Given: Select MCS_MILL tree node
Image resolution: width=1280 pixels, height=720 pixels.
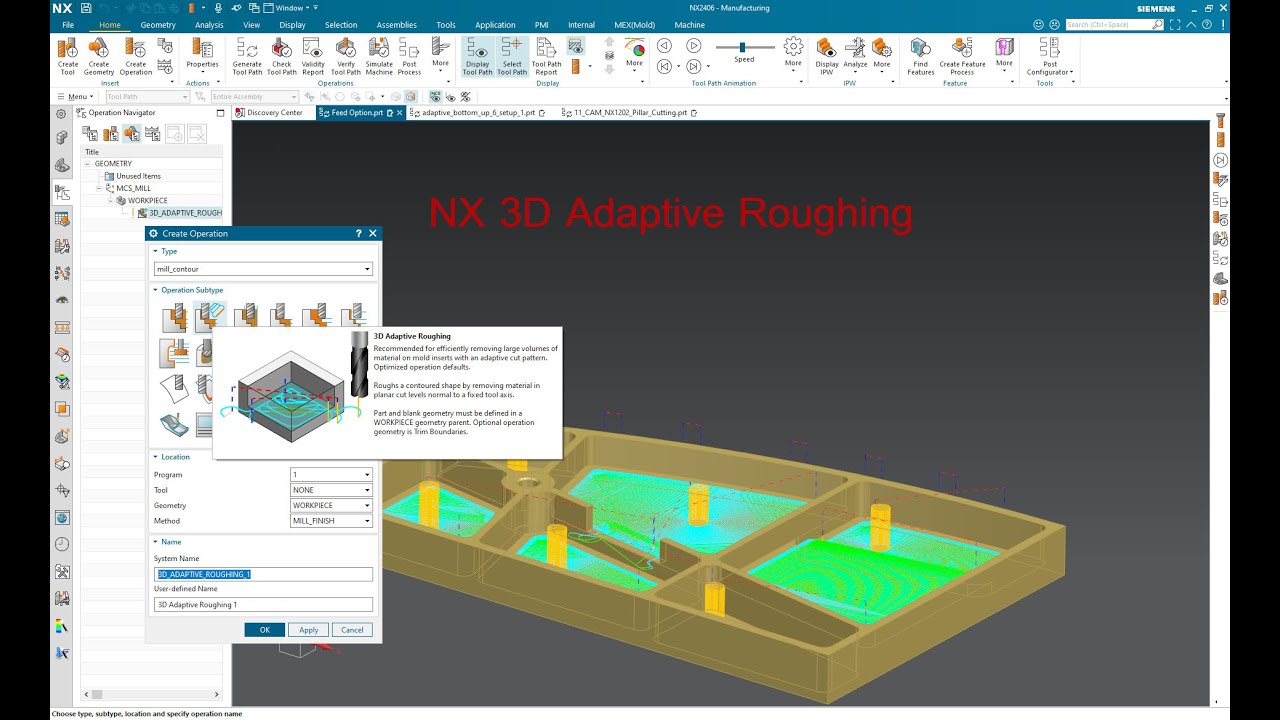Looking at the screenshot, I should click(x=132, y=188).
